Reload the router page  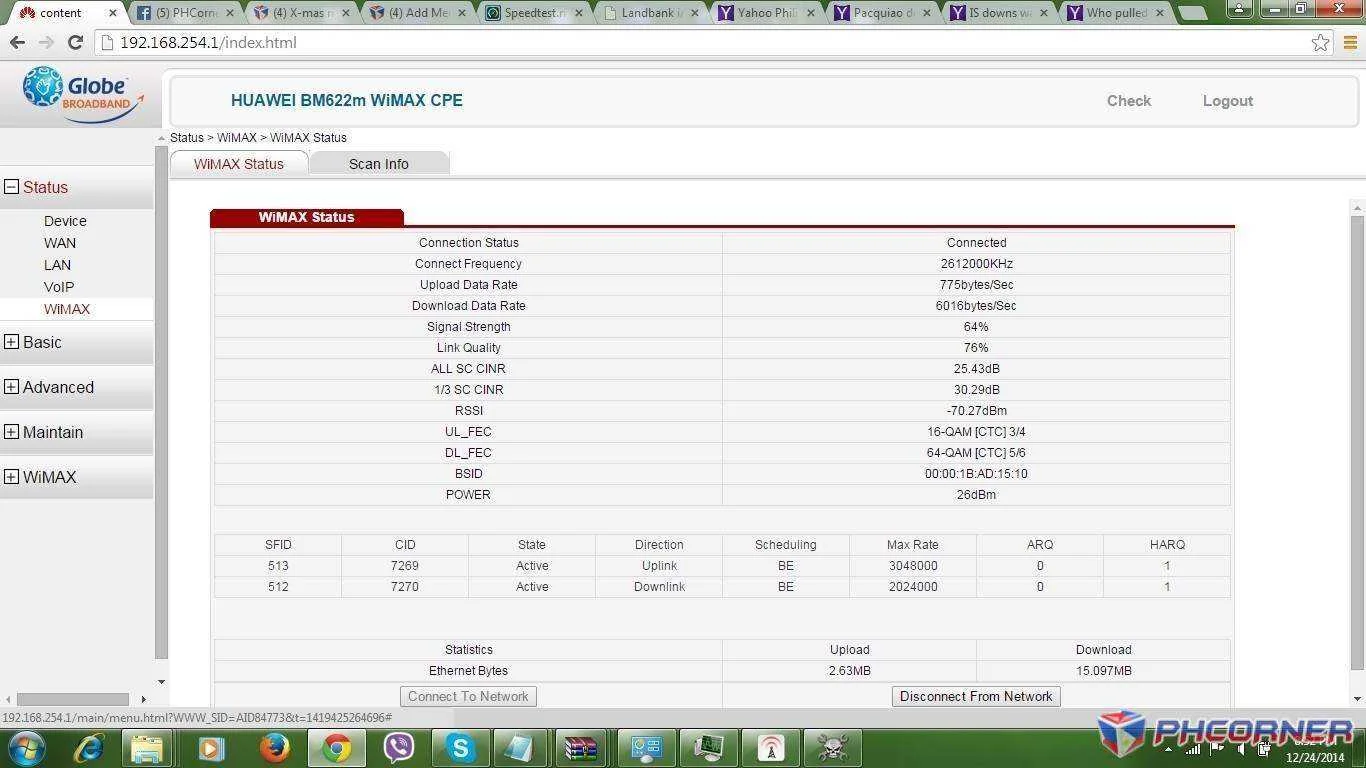(75, 43)
